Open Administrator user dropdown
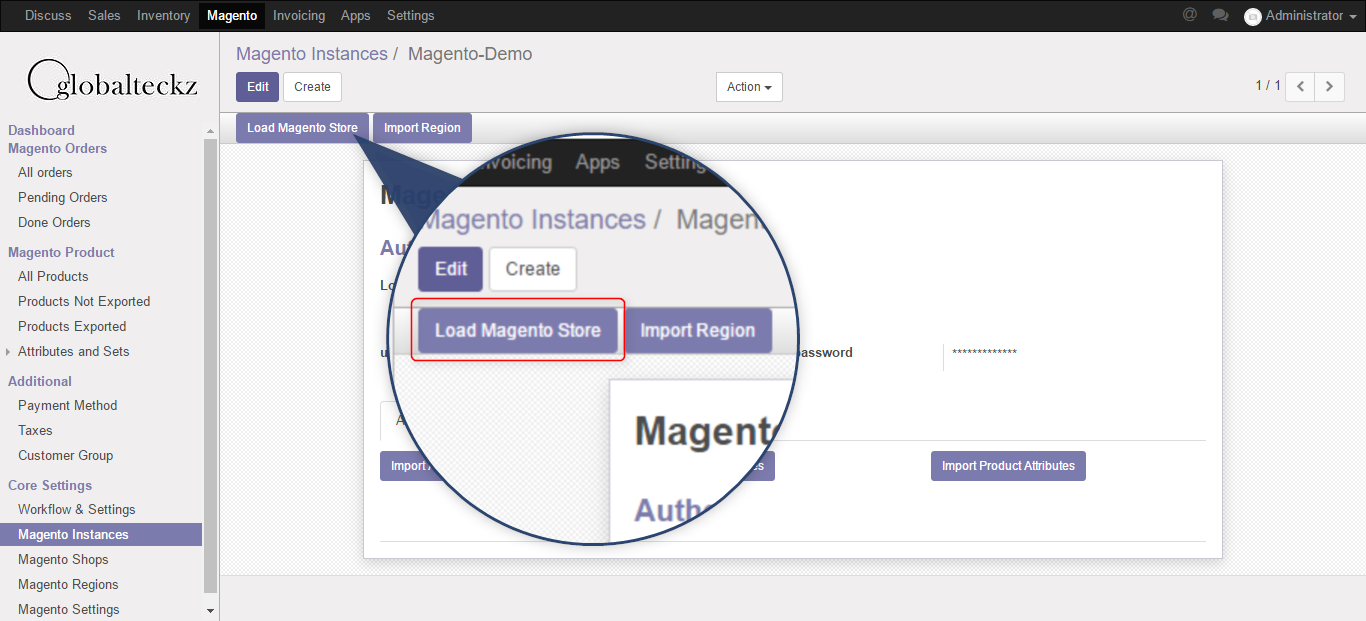The width and height of the screenshot is (1366, 621). (x=1303, y=15)
